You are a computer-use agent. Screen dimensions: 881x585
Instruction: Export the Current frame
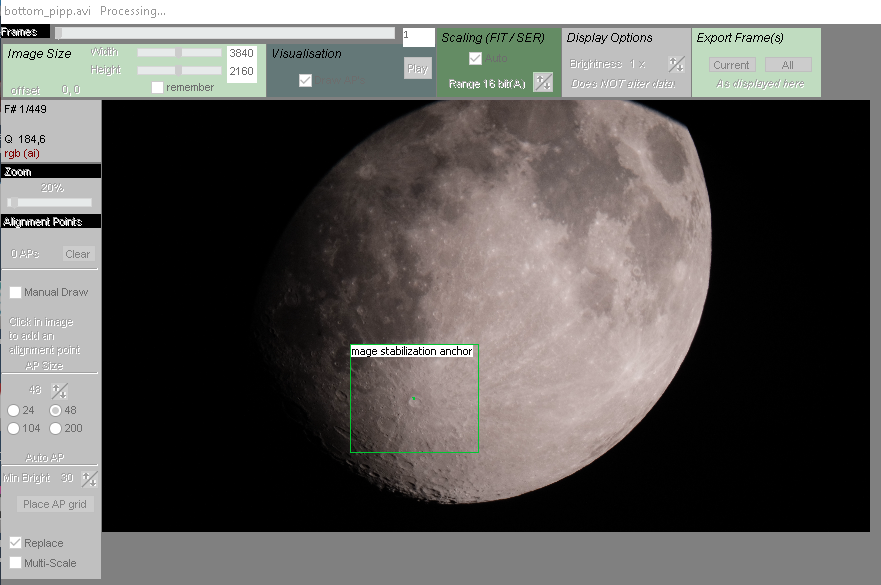[731, 65]
